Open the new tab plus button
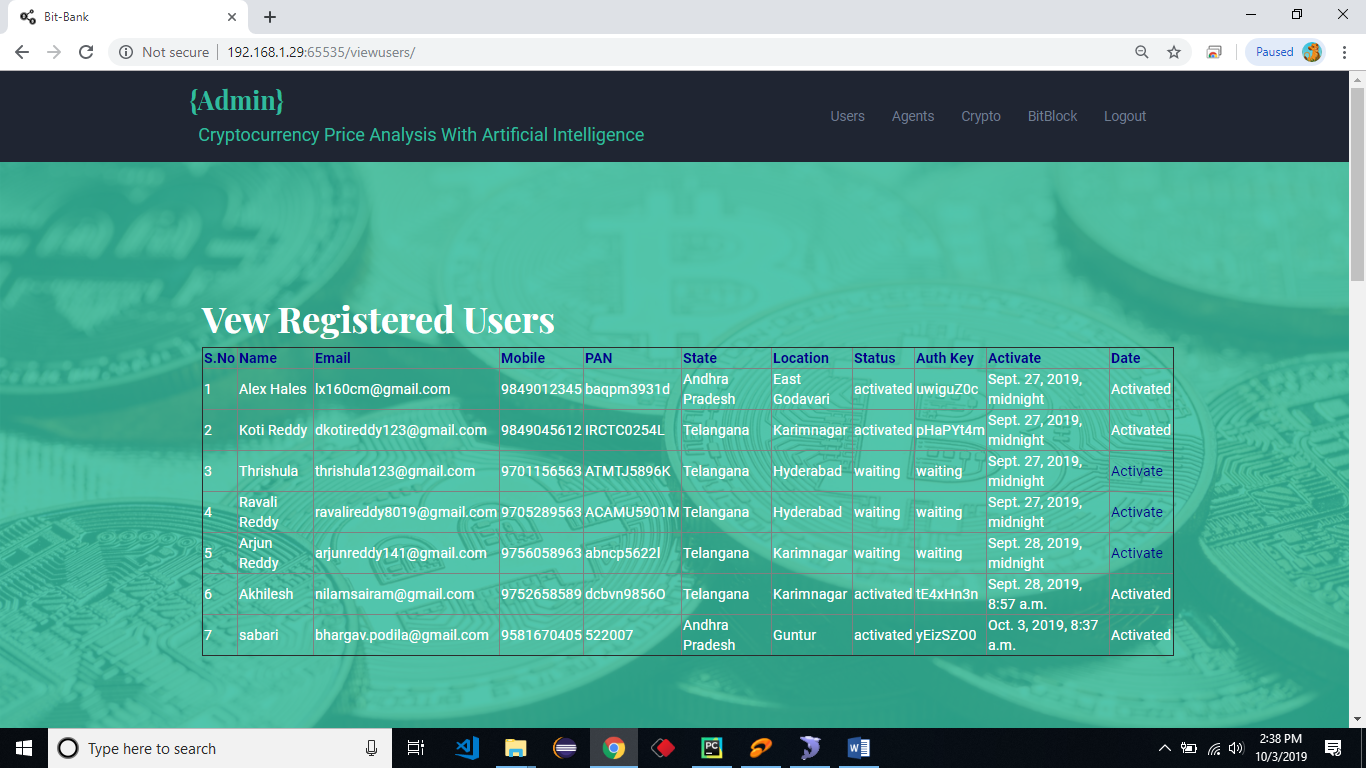Screen dimensions: 1366x768 coord(270,17)
